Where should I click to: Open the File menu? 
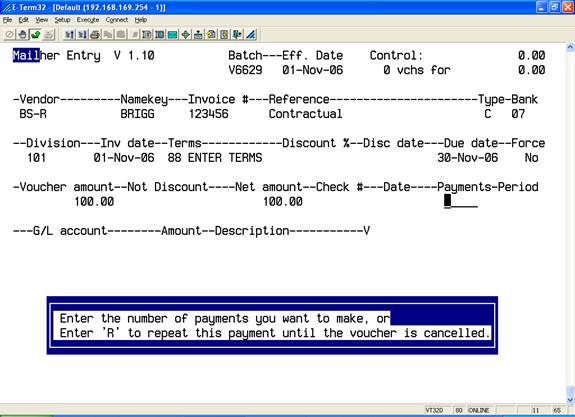(x=7, y=20)
